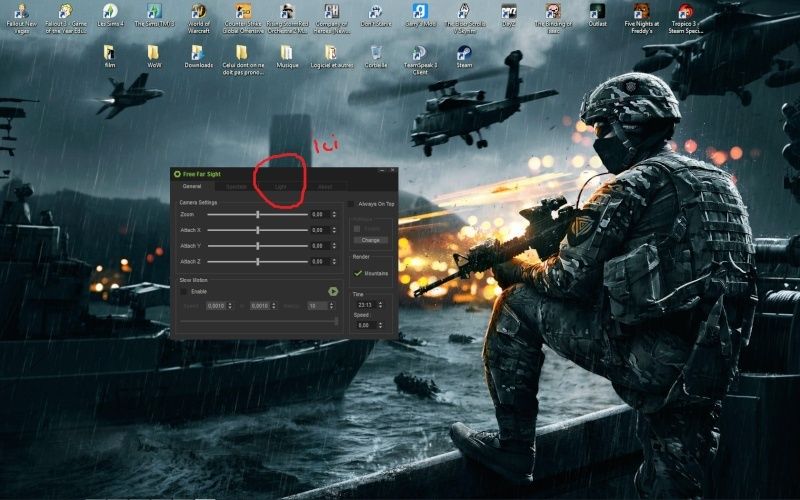Start slow motion with green play button

333,291
